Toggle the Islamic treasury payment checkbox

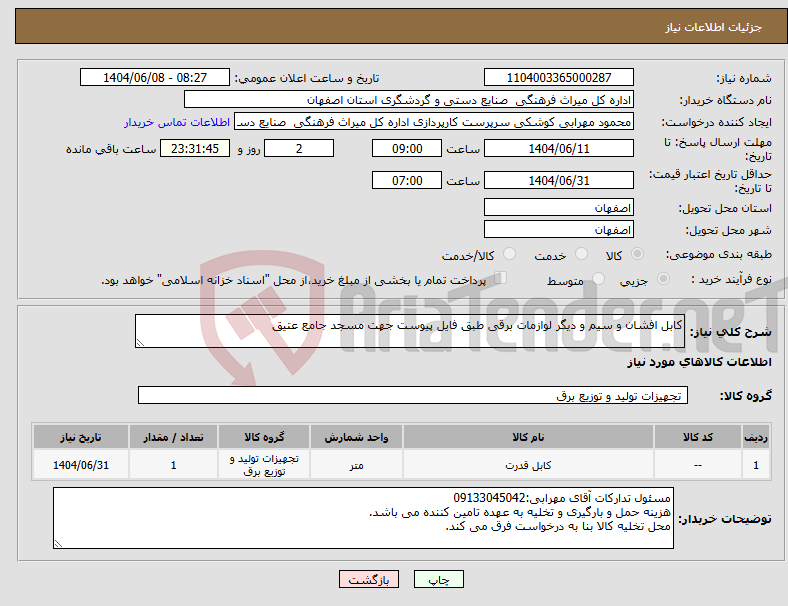pos(501,277)
